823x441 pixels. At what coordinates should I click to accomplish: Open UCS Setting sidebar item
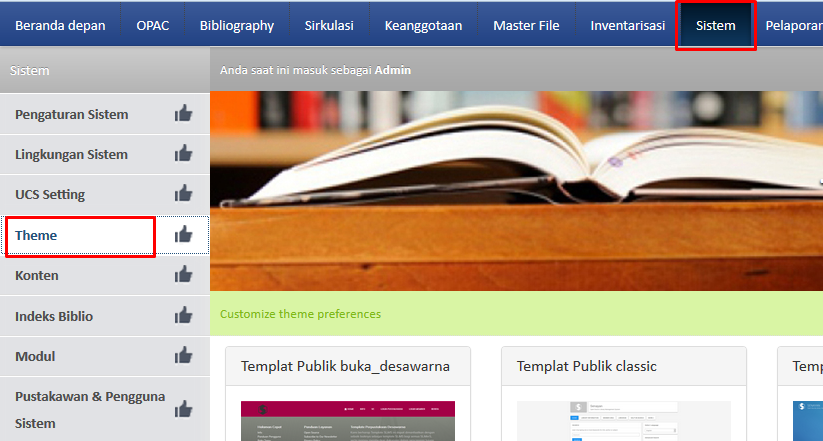pyautogui.click(x=104, y=194)
